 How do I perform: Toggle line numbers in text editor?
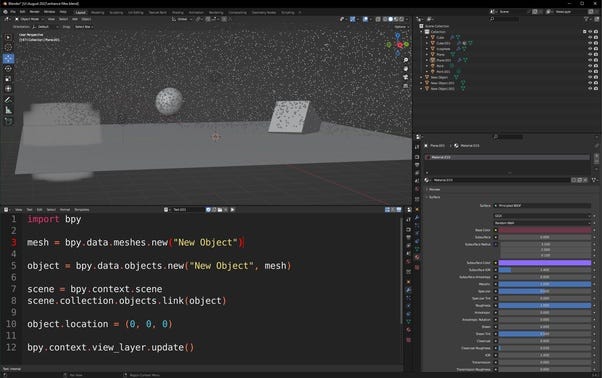(387, 210)
